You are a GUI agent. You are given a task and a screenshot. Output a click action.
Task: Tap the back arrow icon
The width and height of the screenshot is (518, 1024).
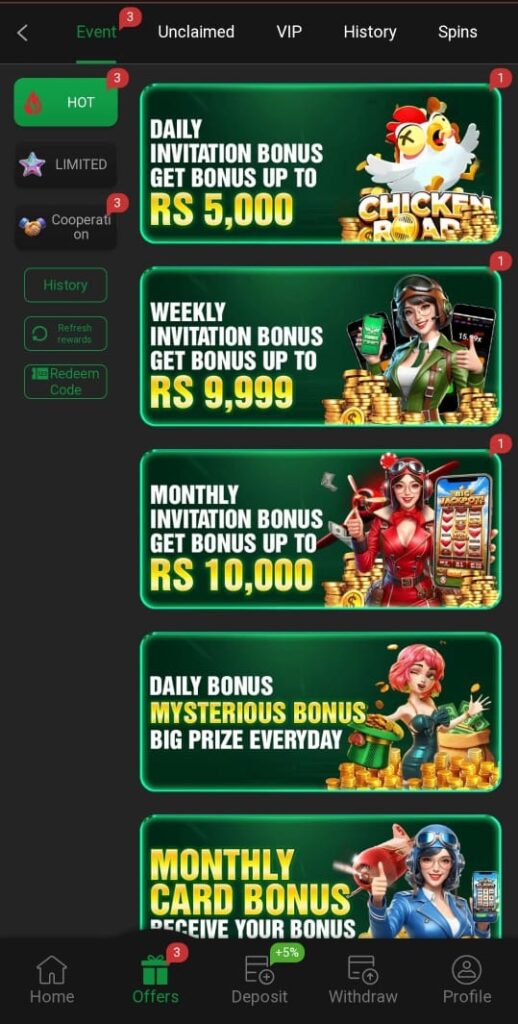[x=22, y=33]
